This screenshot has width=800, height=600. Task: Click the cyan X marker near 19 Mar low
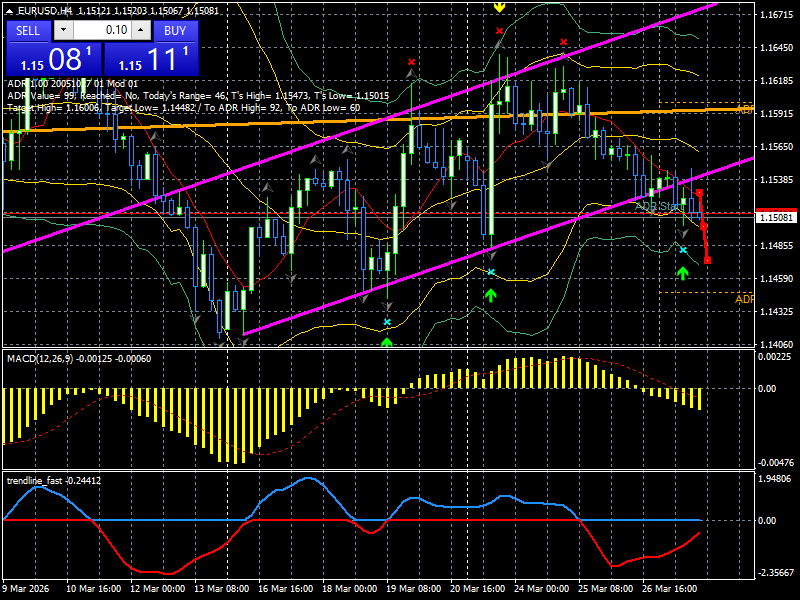click(x=387, y=322)
